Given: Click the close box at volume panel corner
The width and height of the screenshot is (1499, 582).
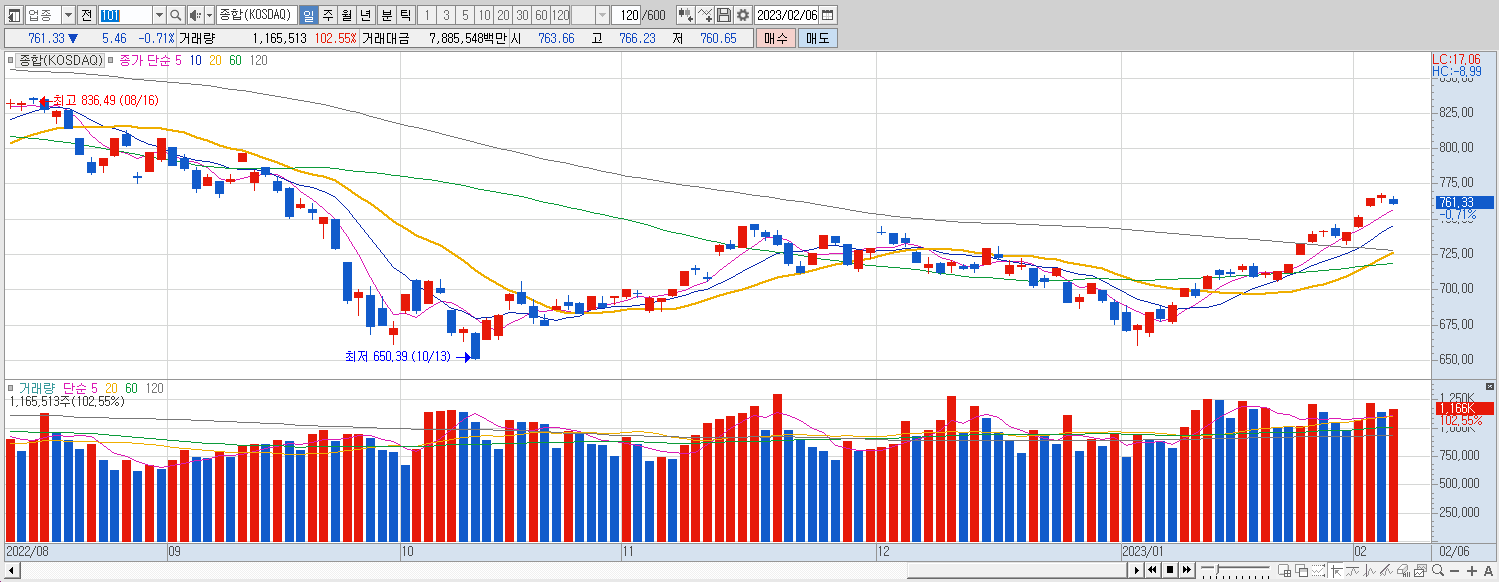Looking at the screenshot, I should coord(1490,387).
